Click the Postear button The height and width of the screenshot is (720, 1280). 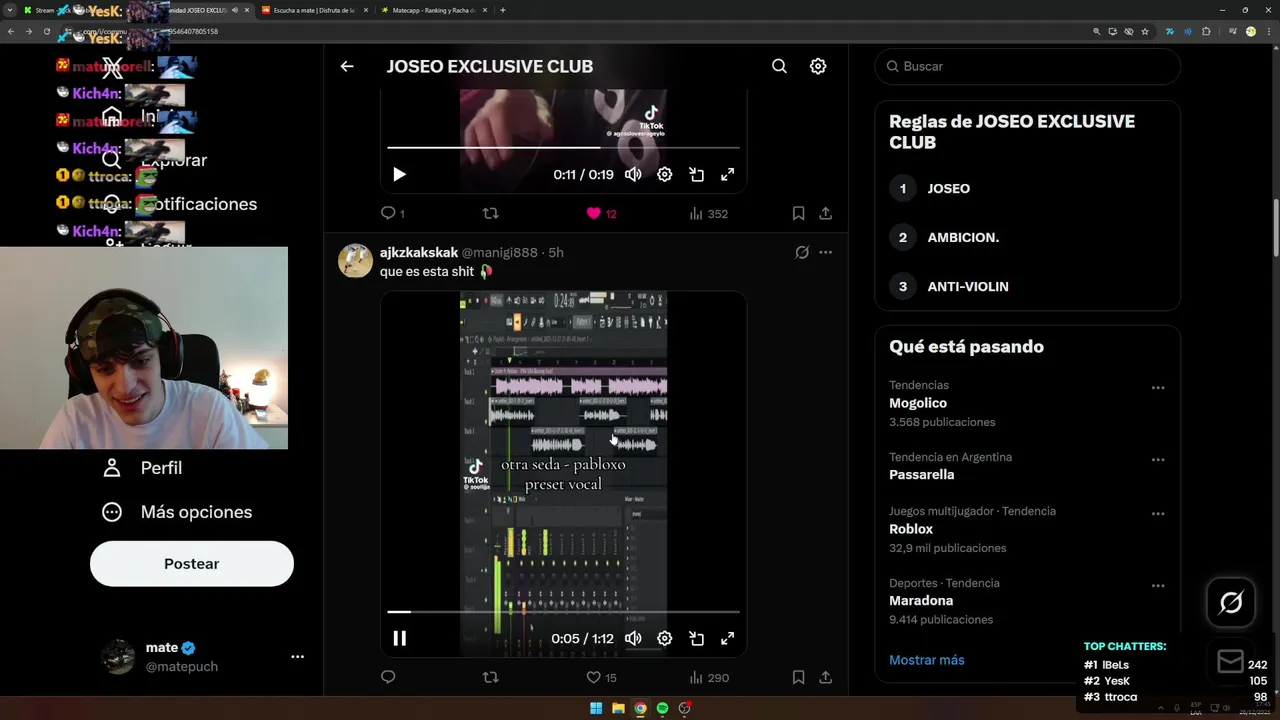pos(192,564)
